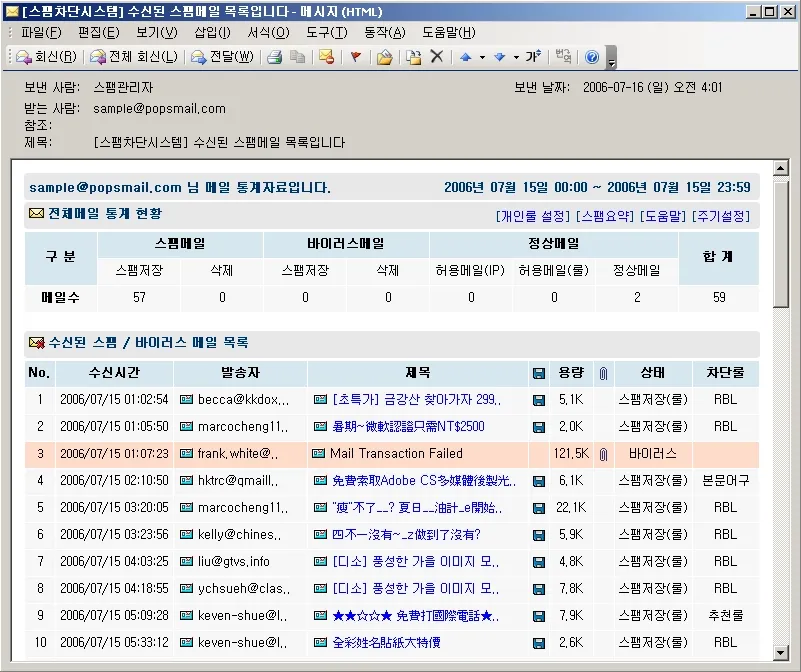Click the attachment column header paperclip
The height and width of the screenshot is (672, 801).
(603, 374)
